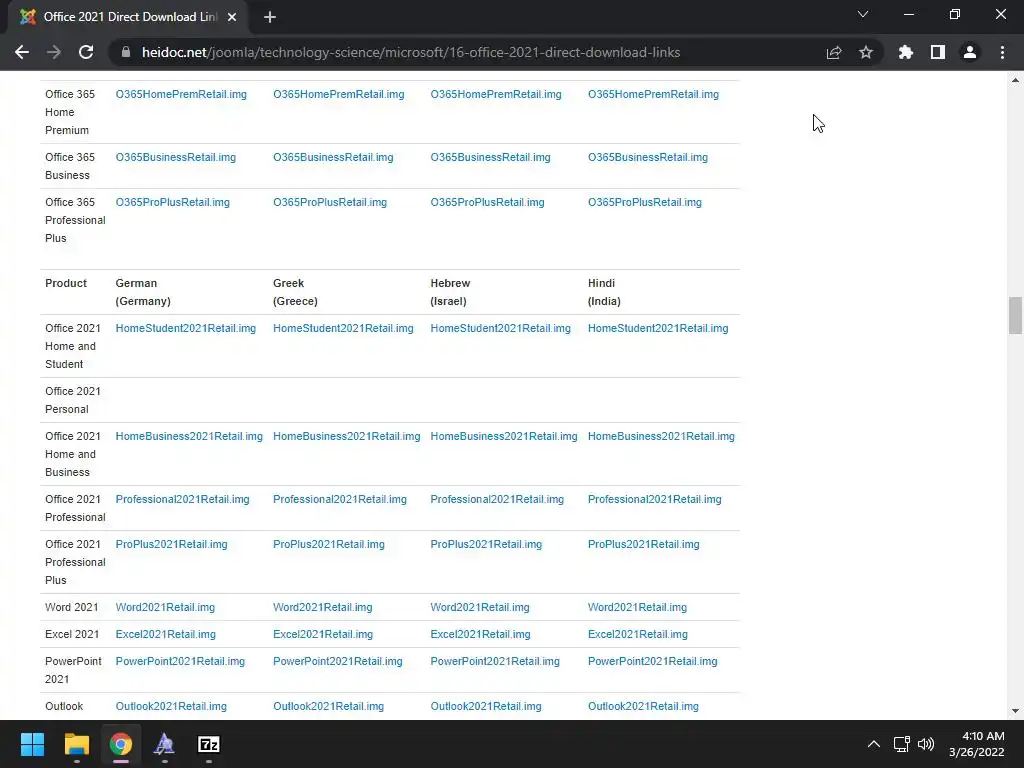Download Hebrew HomeBusiness2021Retail.img
This screenshot has height=768, width=1024.
(504, 436)
